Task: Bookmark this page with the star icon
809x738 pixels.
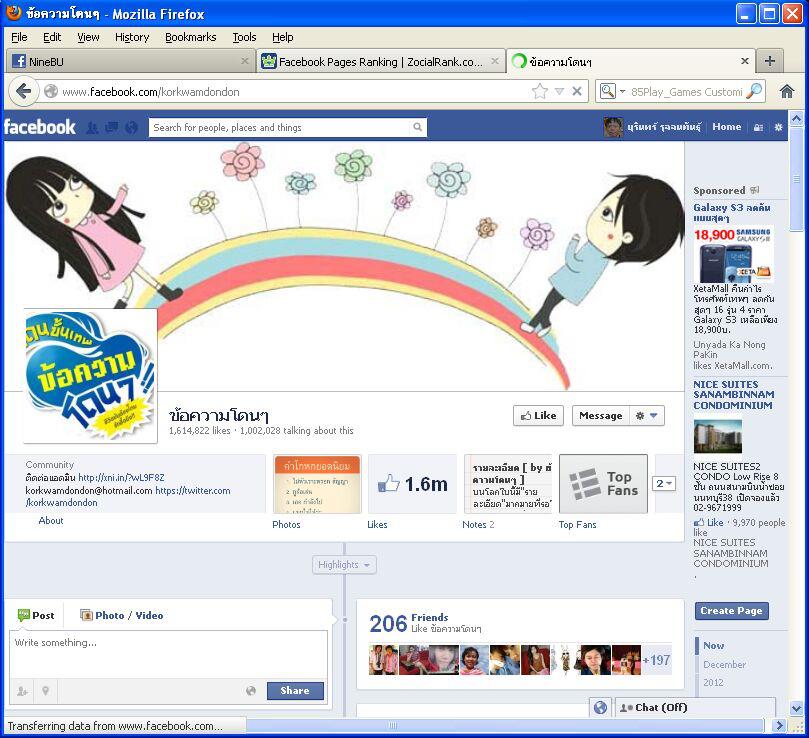Action: coord(540,91)
